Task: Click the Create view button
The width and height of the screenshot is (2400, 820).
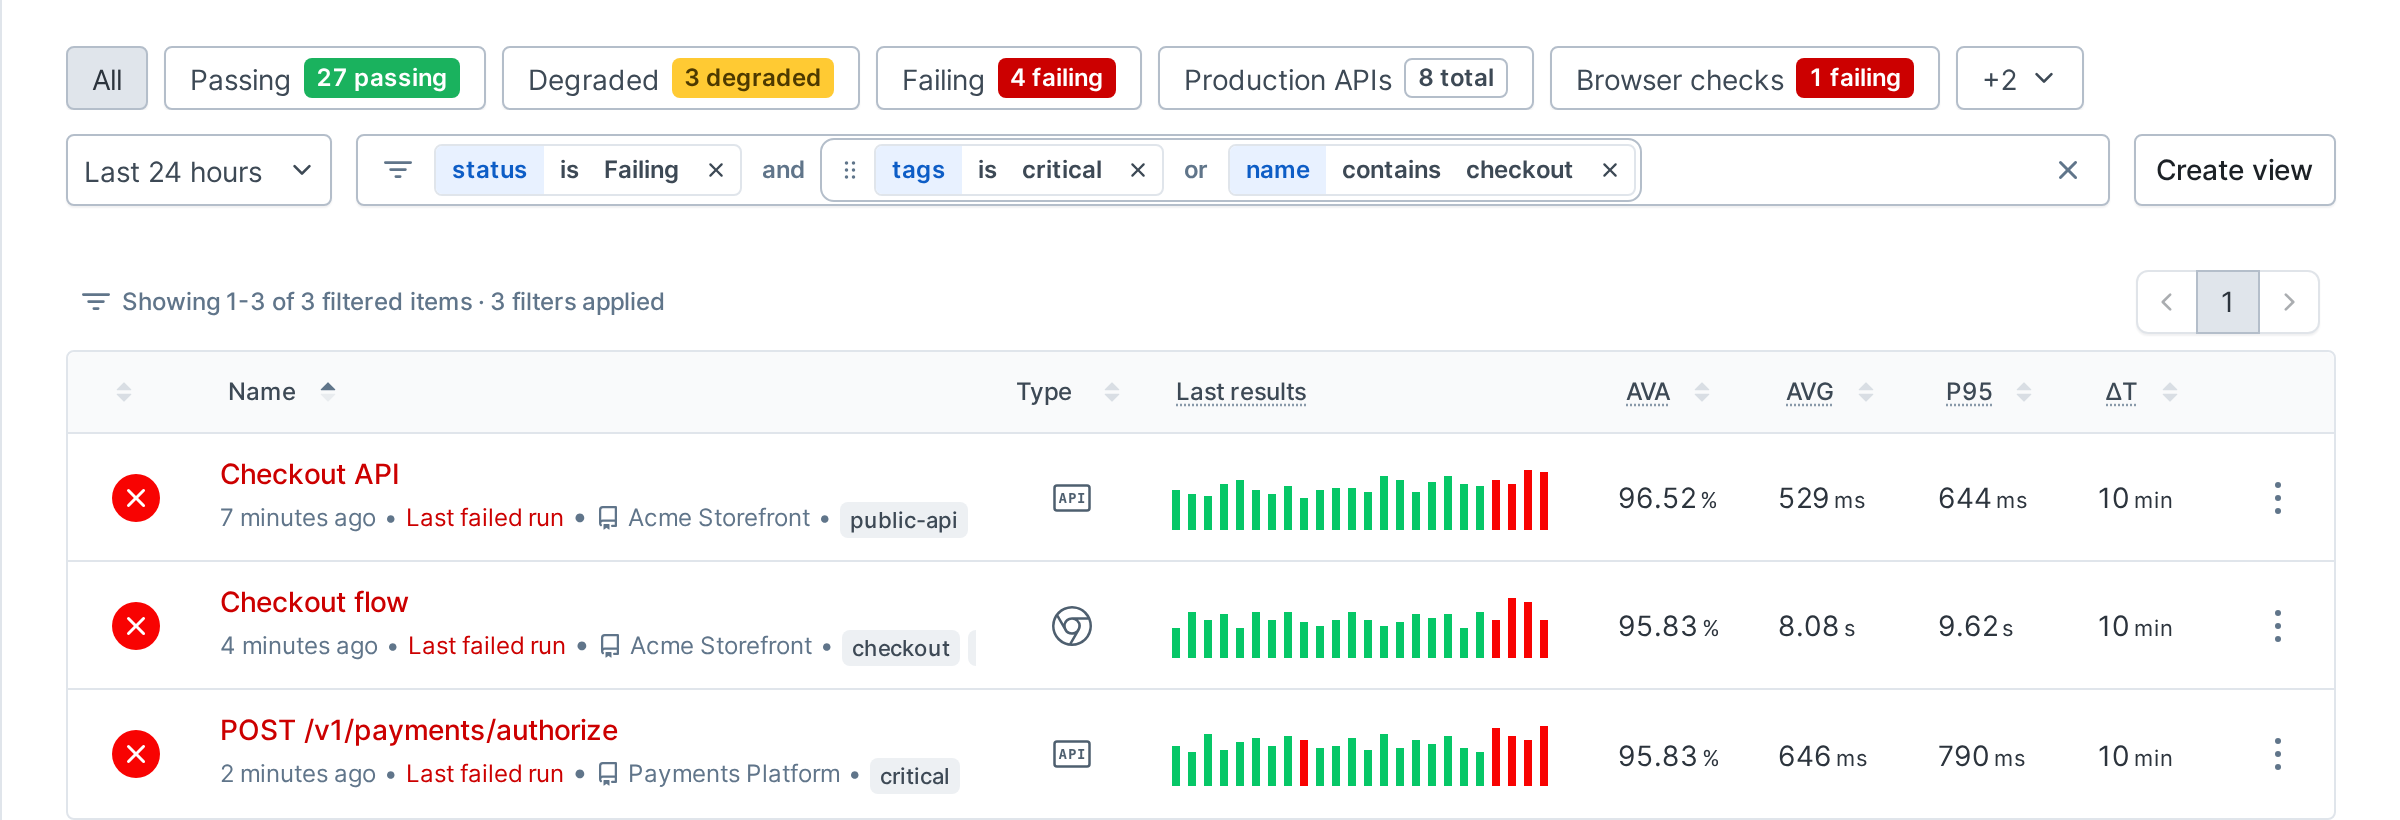Action: tap(2234, 170)
